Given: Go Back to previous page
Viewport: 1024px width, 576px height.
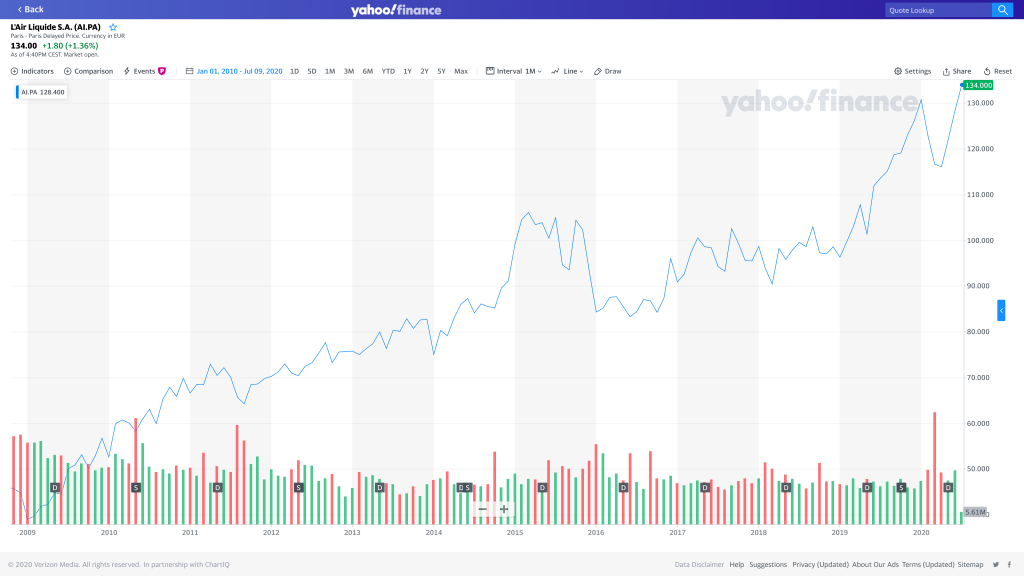Looking at the screenshot, I should coord(30,9).
